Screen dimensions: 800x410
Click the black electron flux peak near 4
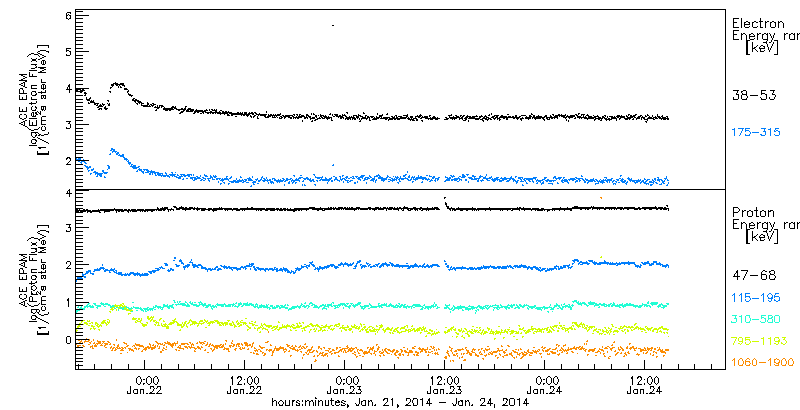[118, 85]
